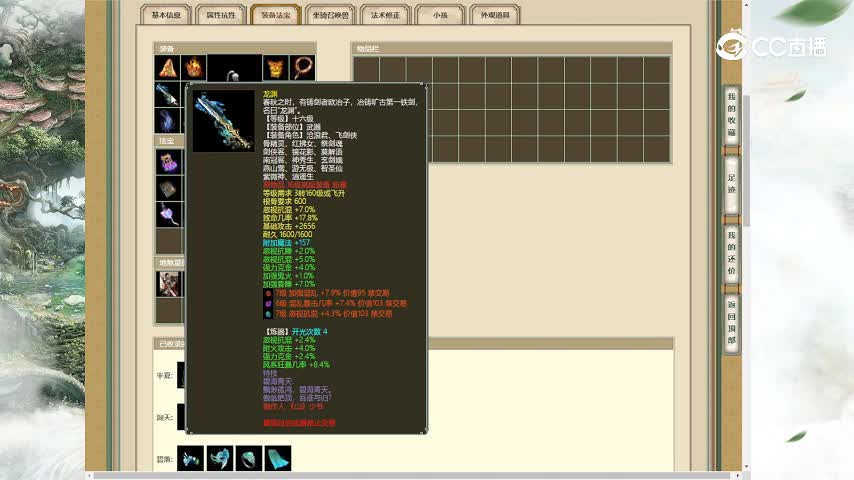
Task: Click the fiery ring necklace equipment icon
Action: (x=302, y=68)
